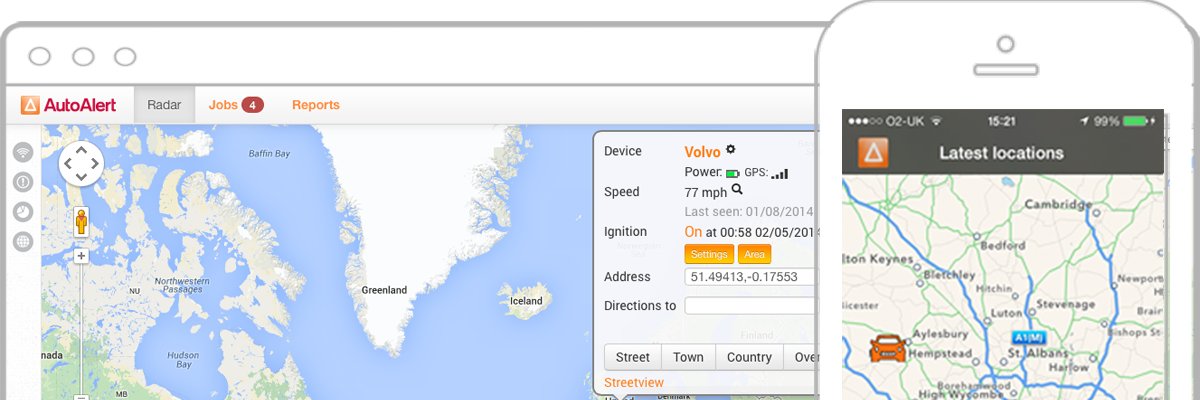The width and height of the screenshot is (1200, 400).
Task: Click the pie chart sidebar icon
Action: point(22,212)
